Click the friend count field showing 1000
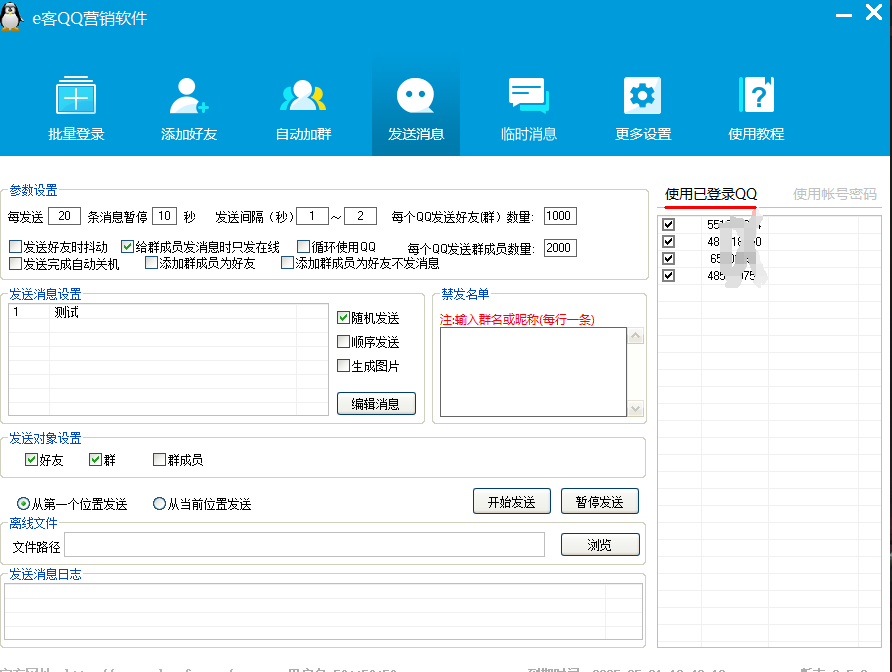This screenshot has width=892, height=672. coord(560,216)
